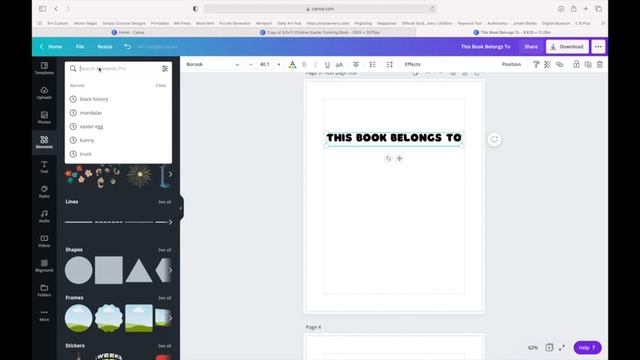Toggle italic formatting
The width and height of the screenshot is (640, 360).
coord(316,64)
